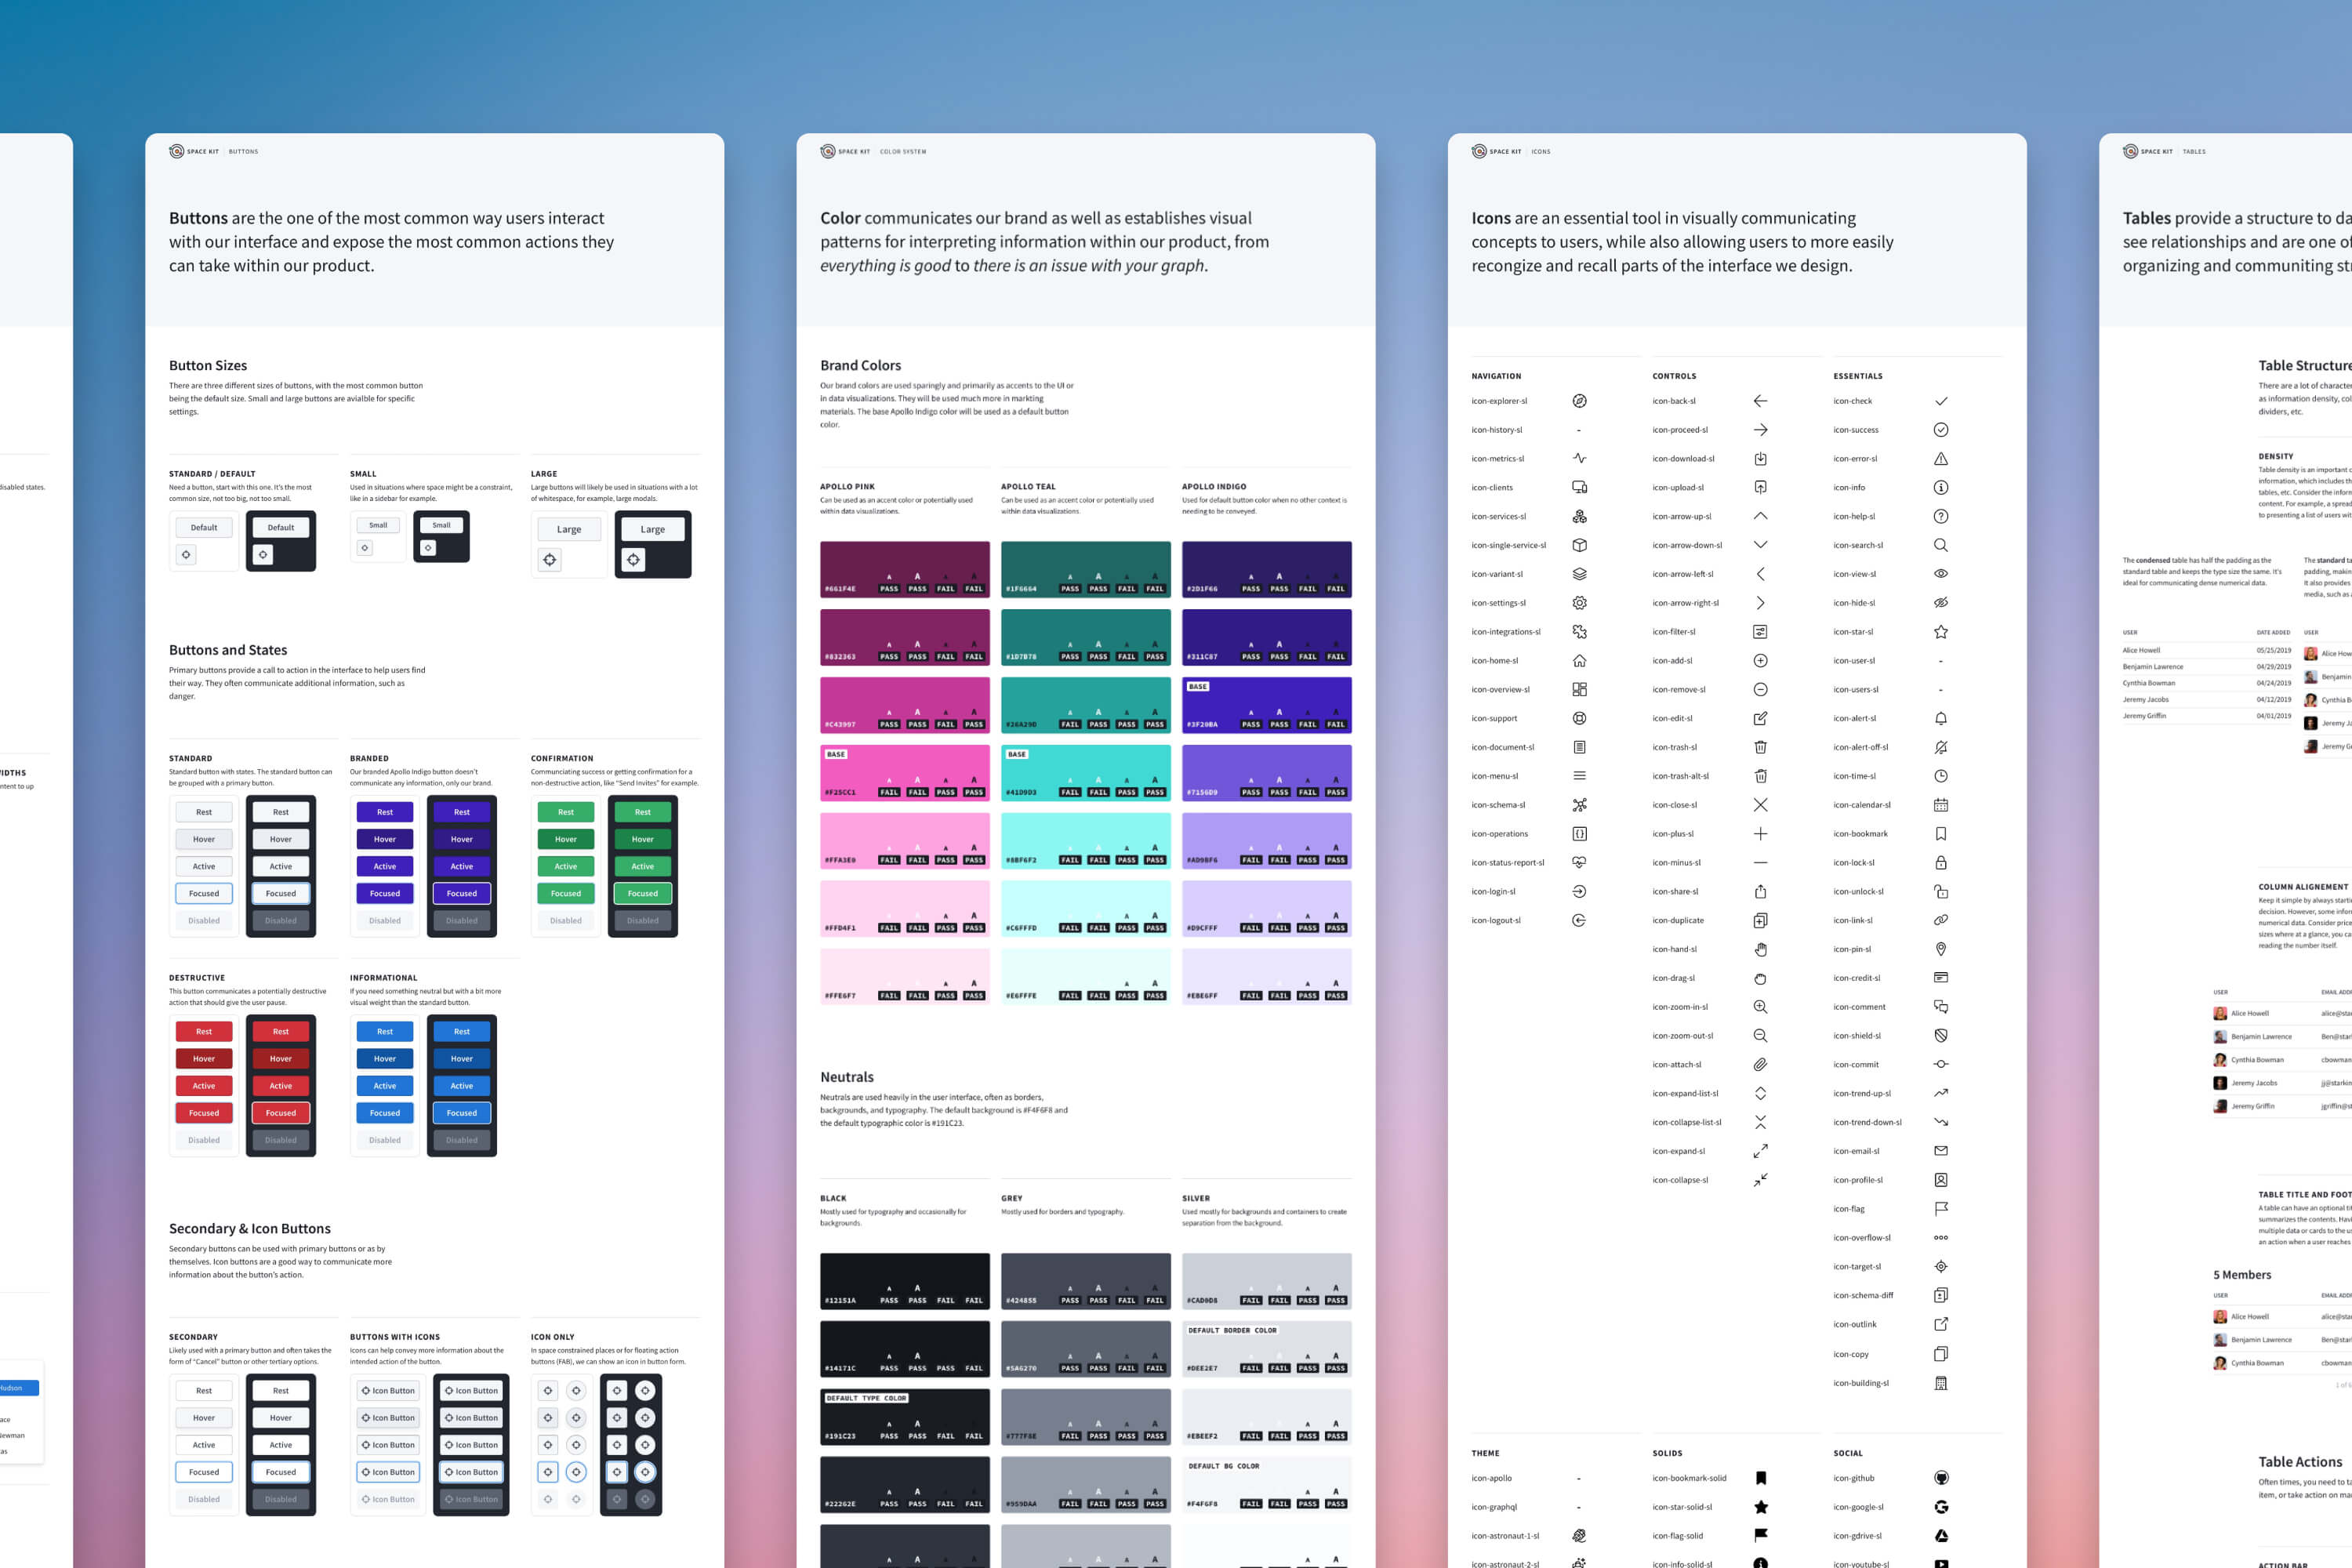Click the Space Kit logo on Buttons card

pyautogui.click(x=176, y=151)
